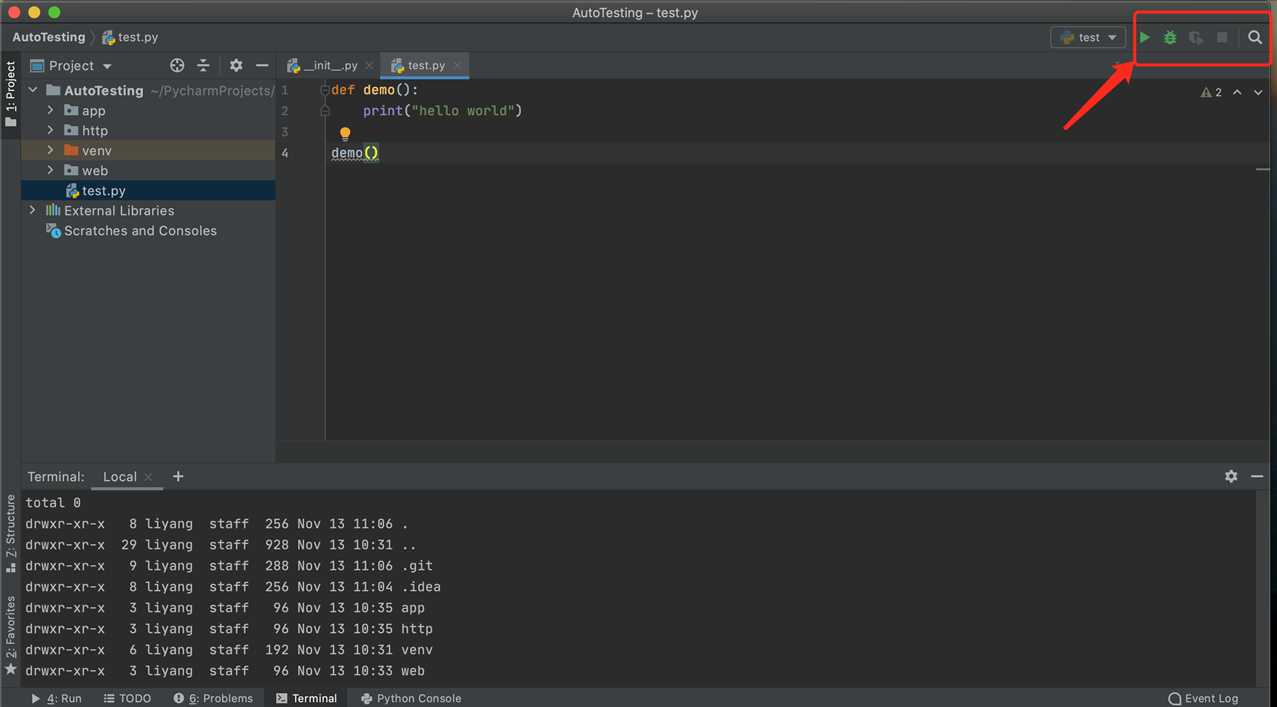Click the yellow intention lightbulb
The image size is (1277, 707).
click(x=345, y=133)
